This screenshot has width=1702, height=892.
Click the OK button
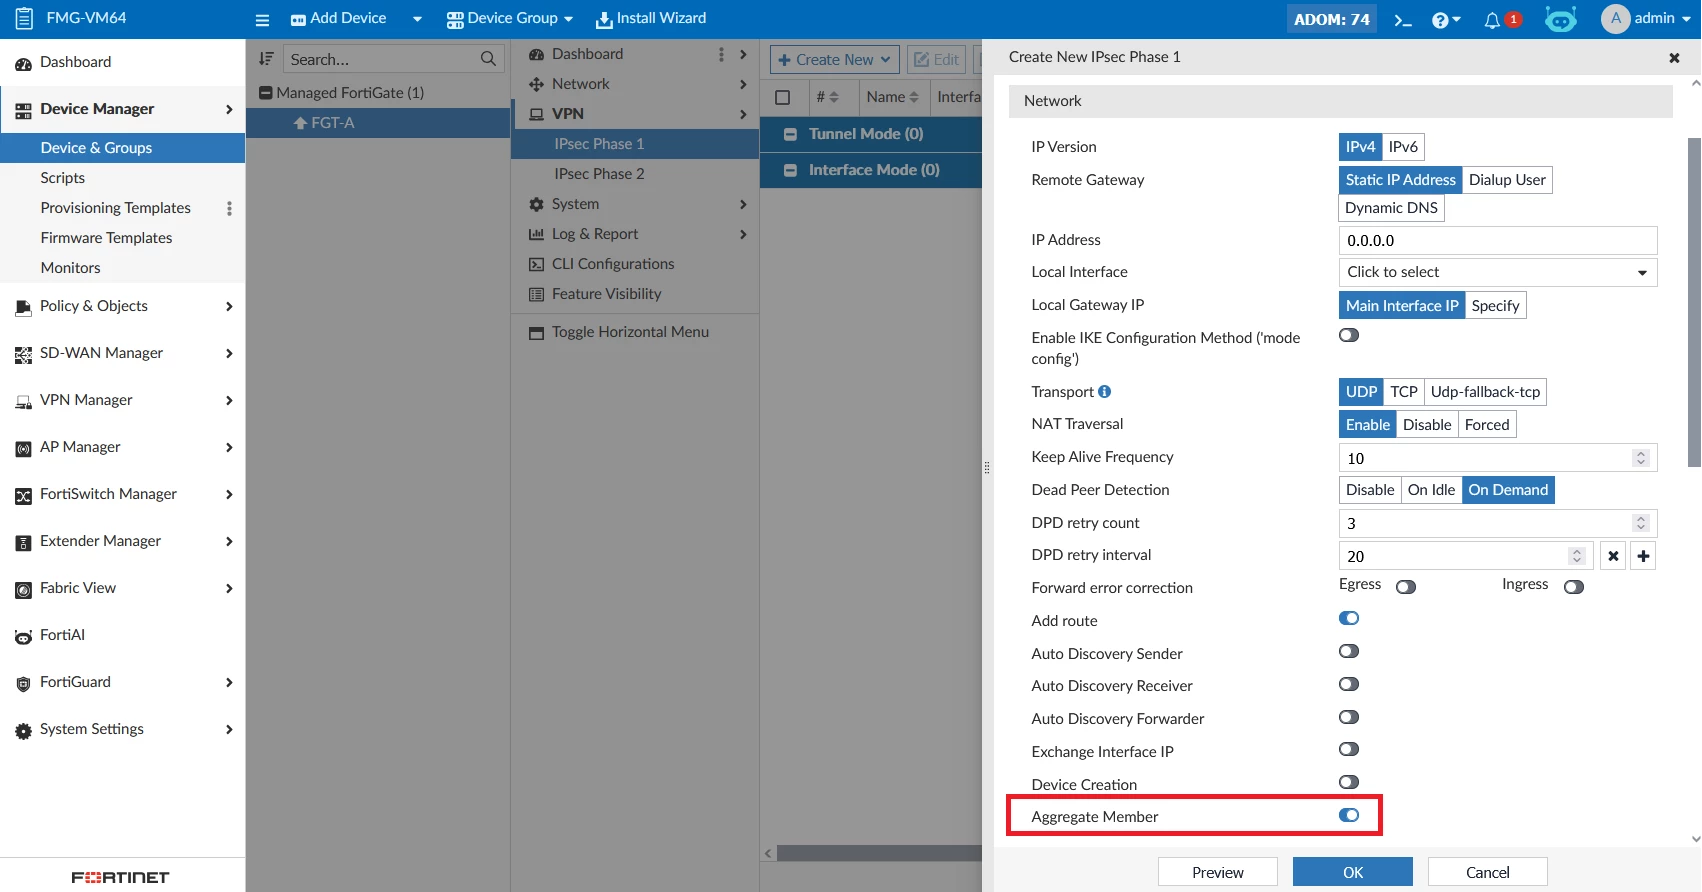click(1352, 872)
